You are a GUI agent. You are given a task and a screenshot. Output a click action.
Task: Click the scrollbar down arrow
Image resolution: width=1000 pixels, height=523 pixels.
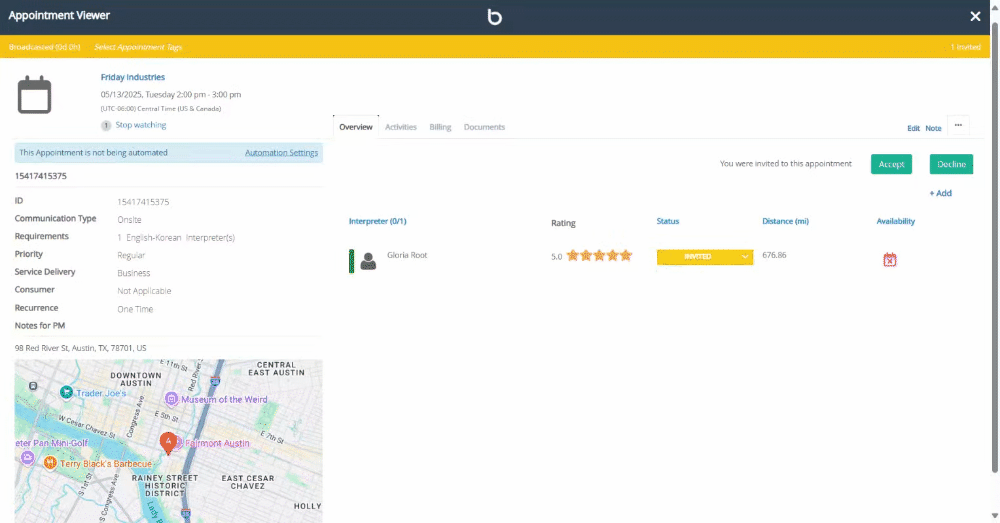coord(994,516)
